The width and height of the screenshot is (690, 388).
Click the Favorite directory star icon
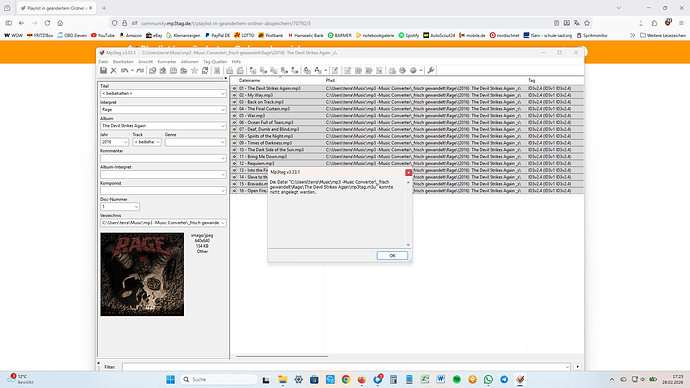(x=194, y=70)
